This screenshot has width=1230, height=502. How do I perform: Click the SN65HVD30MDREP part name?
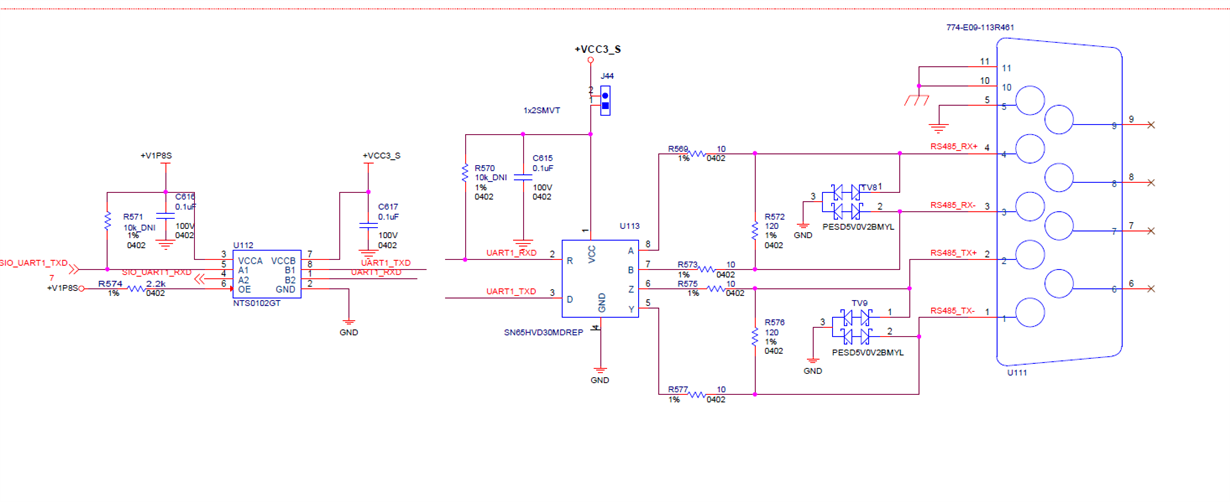pos(543,331)
